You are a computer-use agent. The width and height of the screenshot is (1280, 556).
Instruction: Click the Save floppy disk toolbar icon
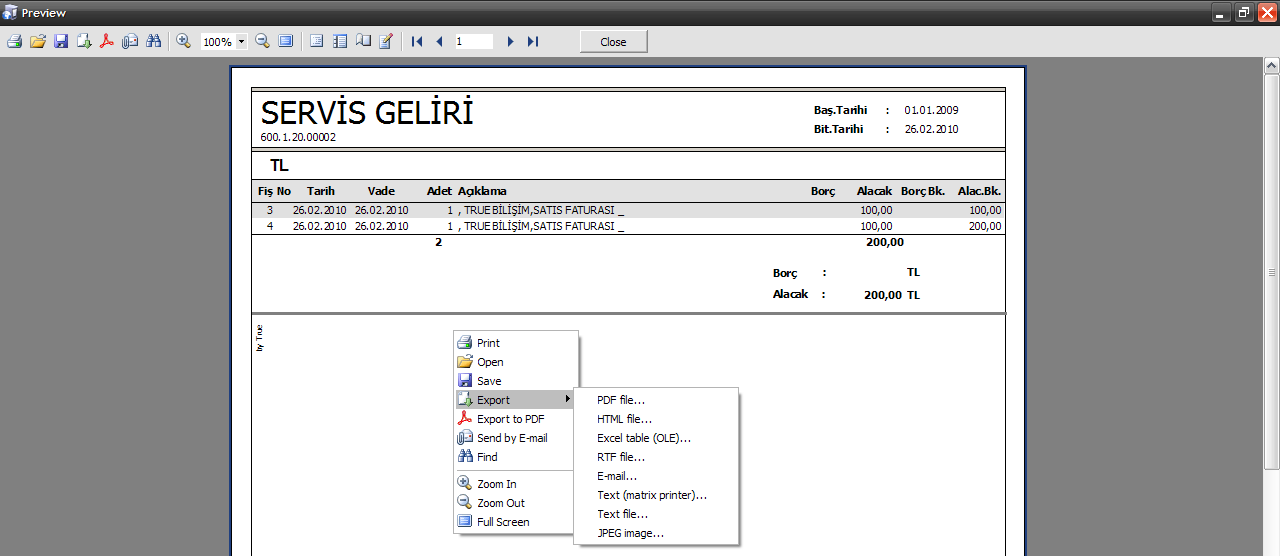[x=61, y=42]
